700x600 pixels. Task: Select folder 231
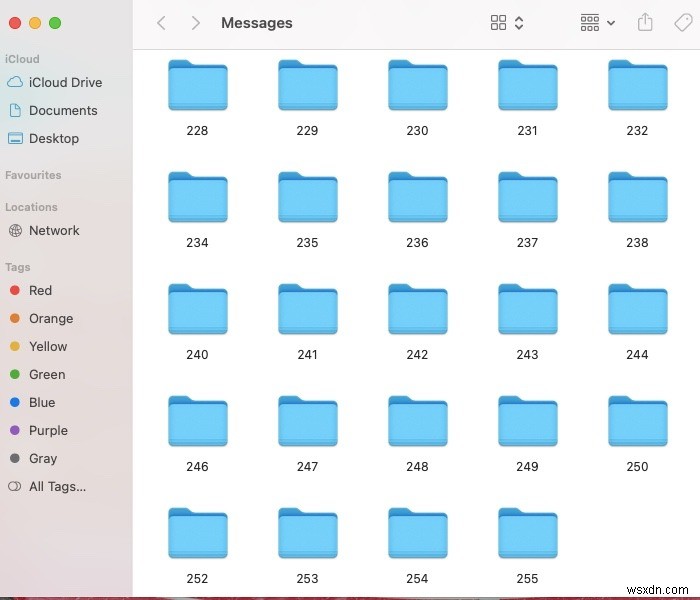pos(528,85)
